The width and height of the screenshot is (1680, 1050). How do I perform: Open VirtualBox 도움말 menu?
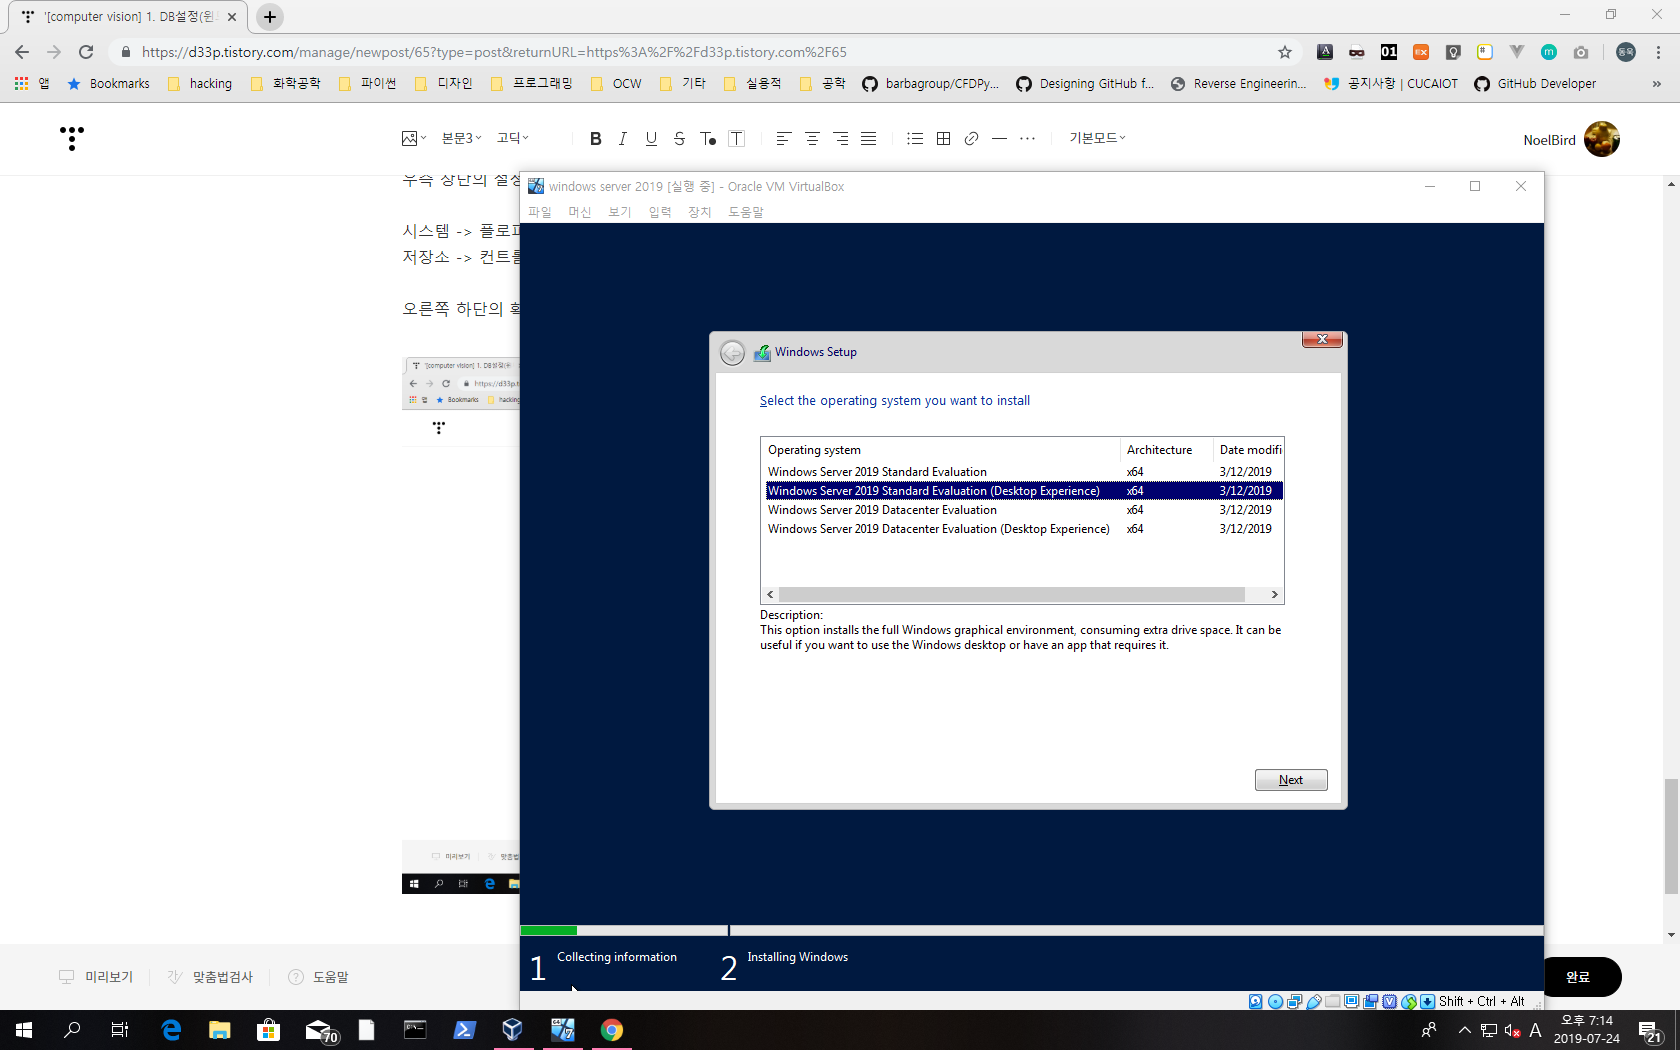(x=746, y=212)
